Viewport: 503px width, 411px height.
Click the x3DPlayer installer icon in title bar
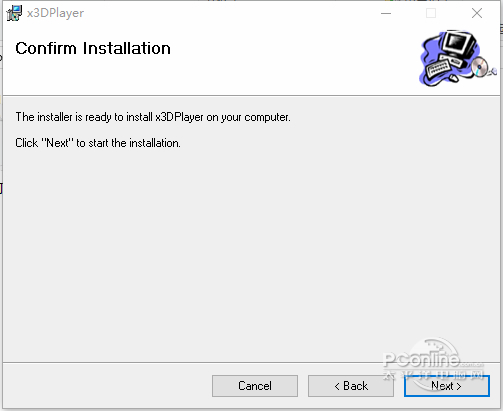pos(14,13)
